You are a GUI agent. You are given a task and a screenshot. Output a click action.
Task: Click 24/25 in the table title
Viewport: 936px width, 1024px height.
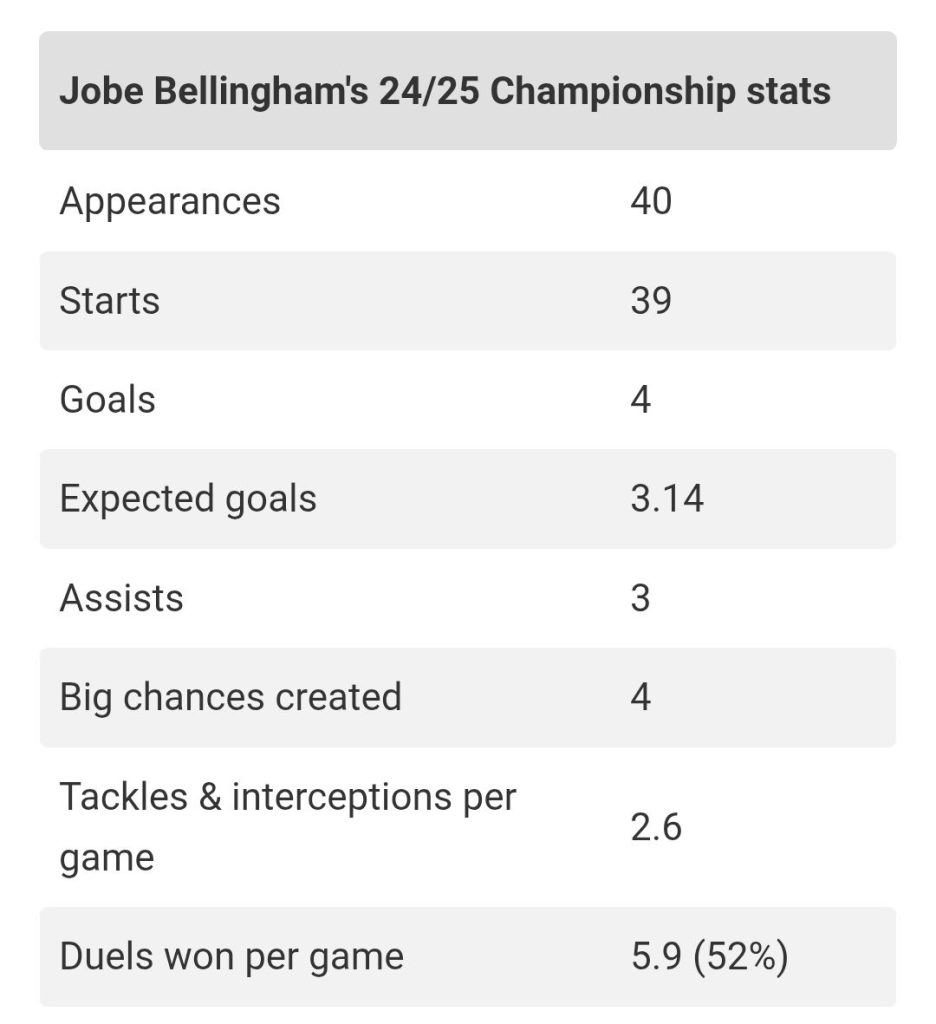click(429, 91)
